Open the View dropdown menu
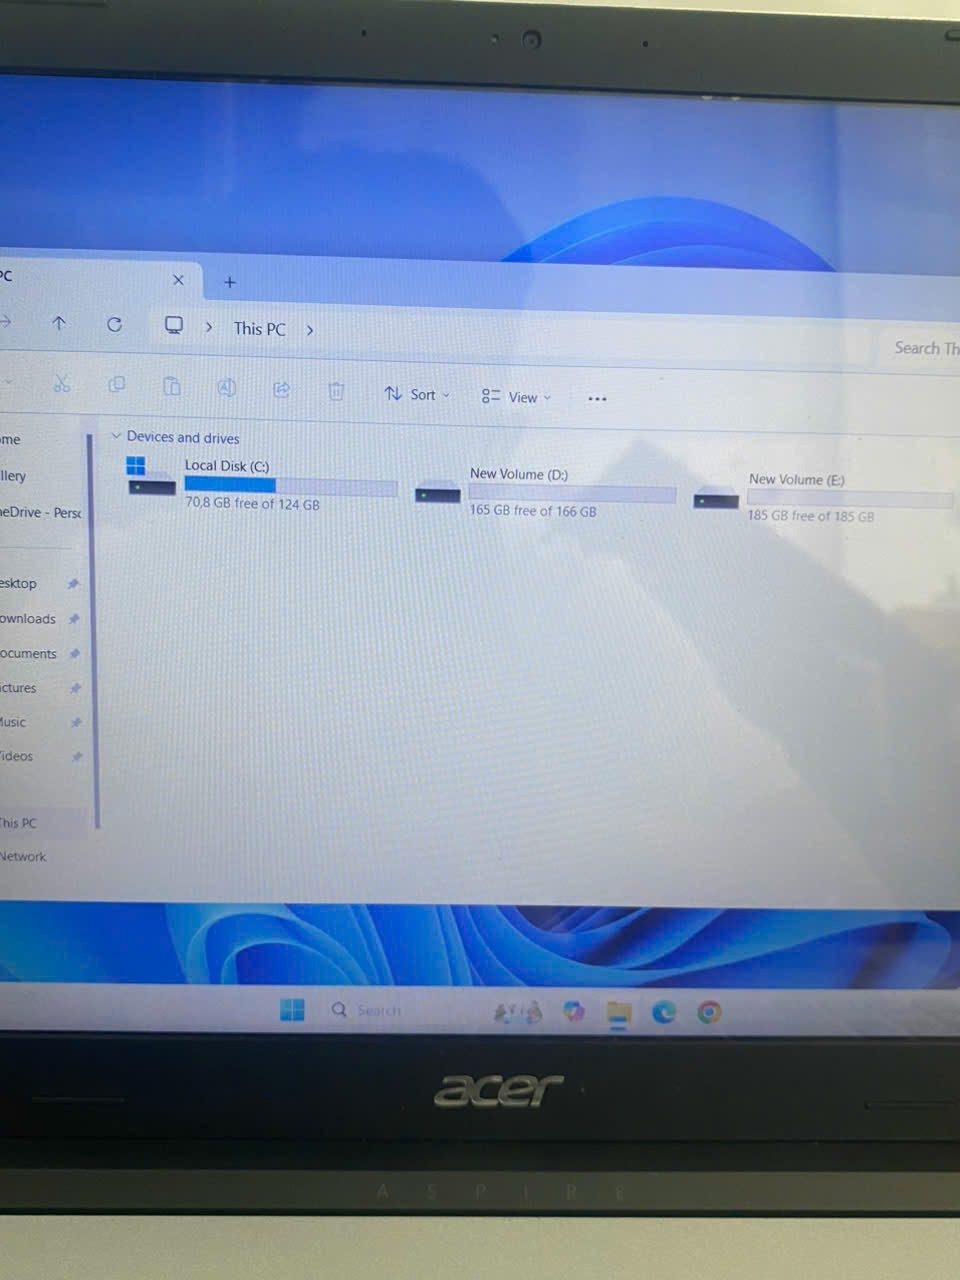The height and width of the screenshot is (1280, 960). 516,397
